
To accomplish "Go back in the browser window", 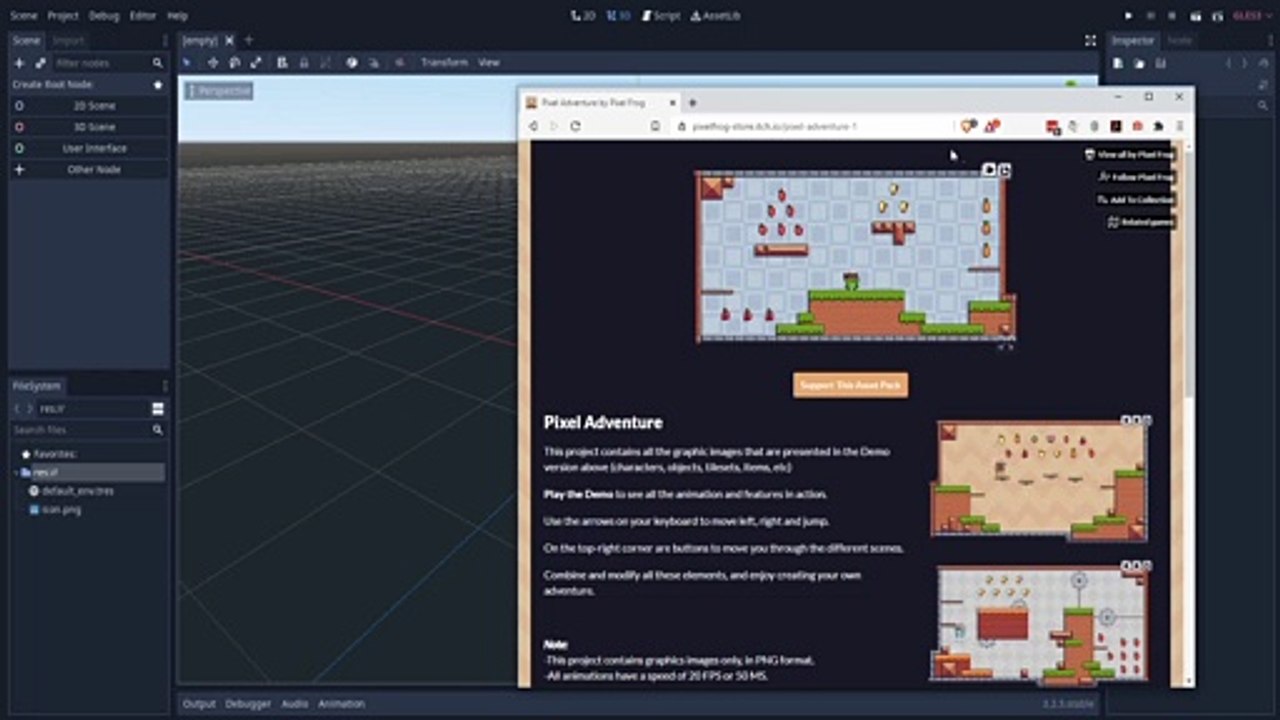I will (x=533, y=126).
